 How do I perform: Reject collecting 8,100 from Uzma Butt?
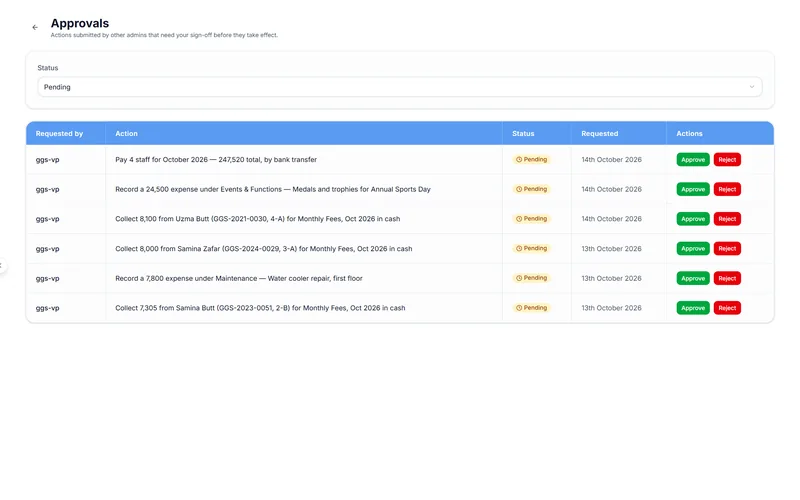pyautogui.click(x=727, y=219)
